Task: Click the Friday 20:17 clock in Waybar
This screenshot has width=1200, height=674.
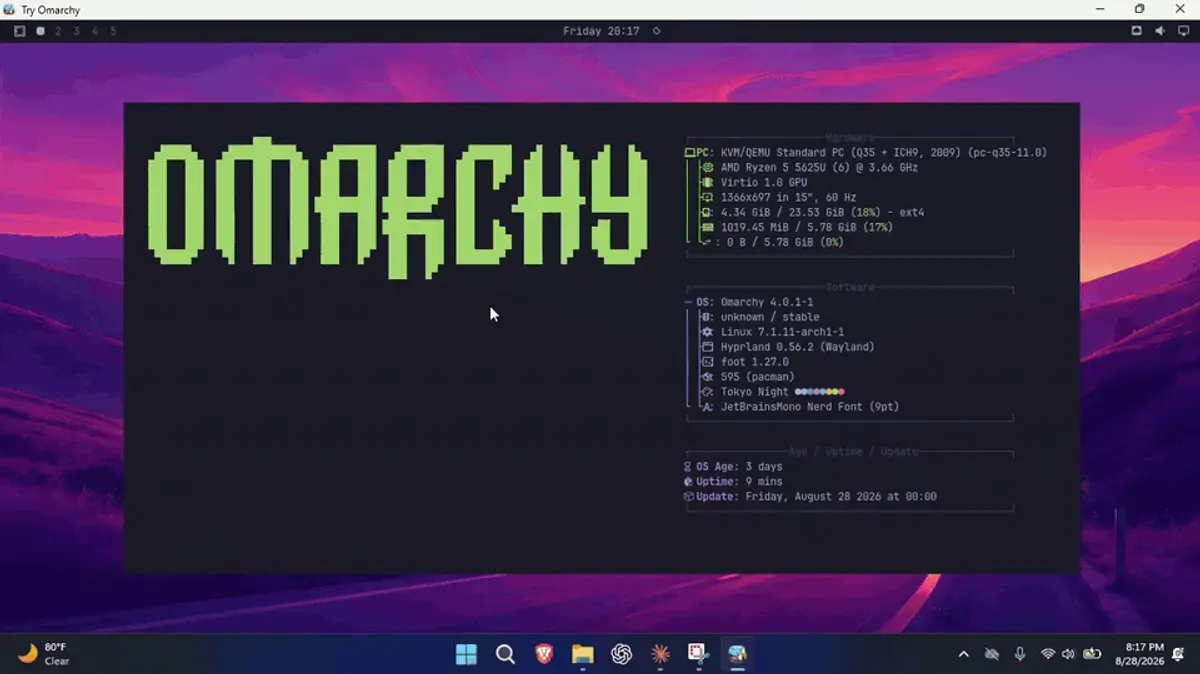Action: click(x=601, y=31)
